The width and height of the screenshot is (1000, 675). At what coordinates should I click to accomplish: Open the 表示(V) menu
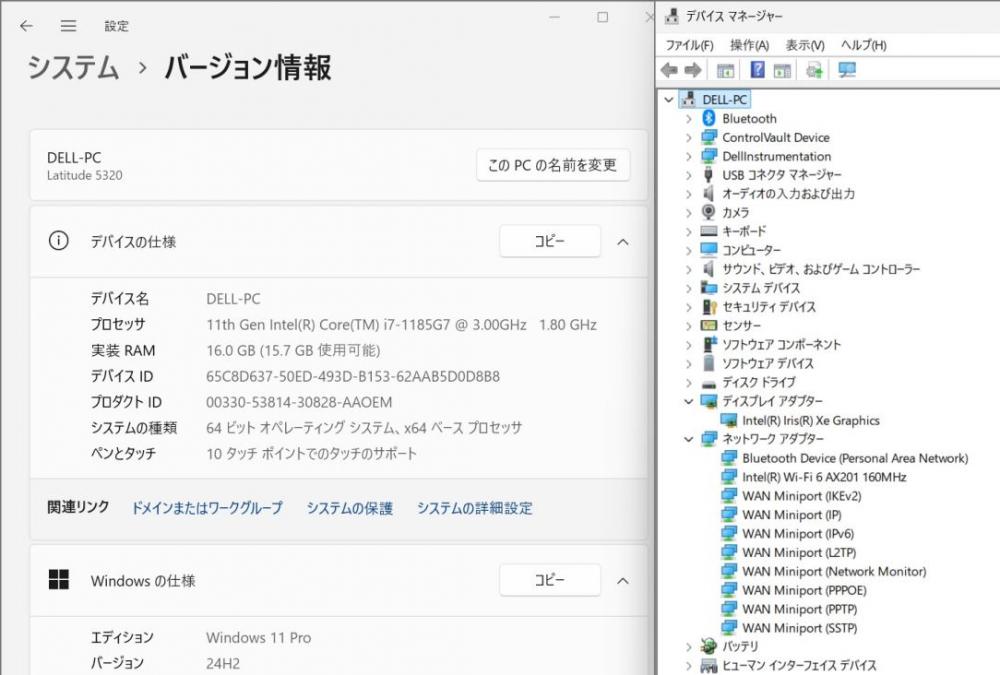805,45
